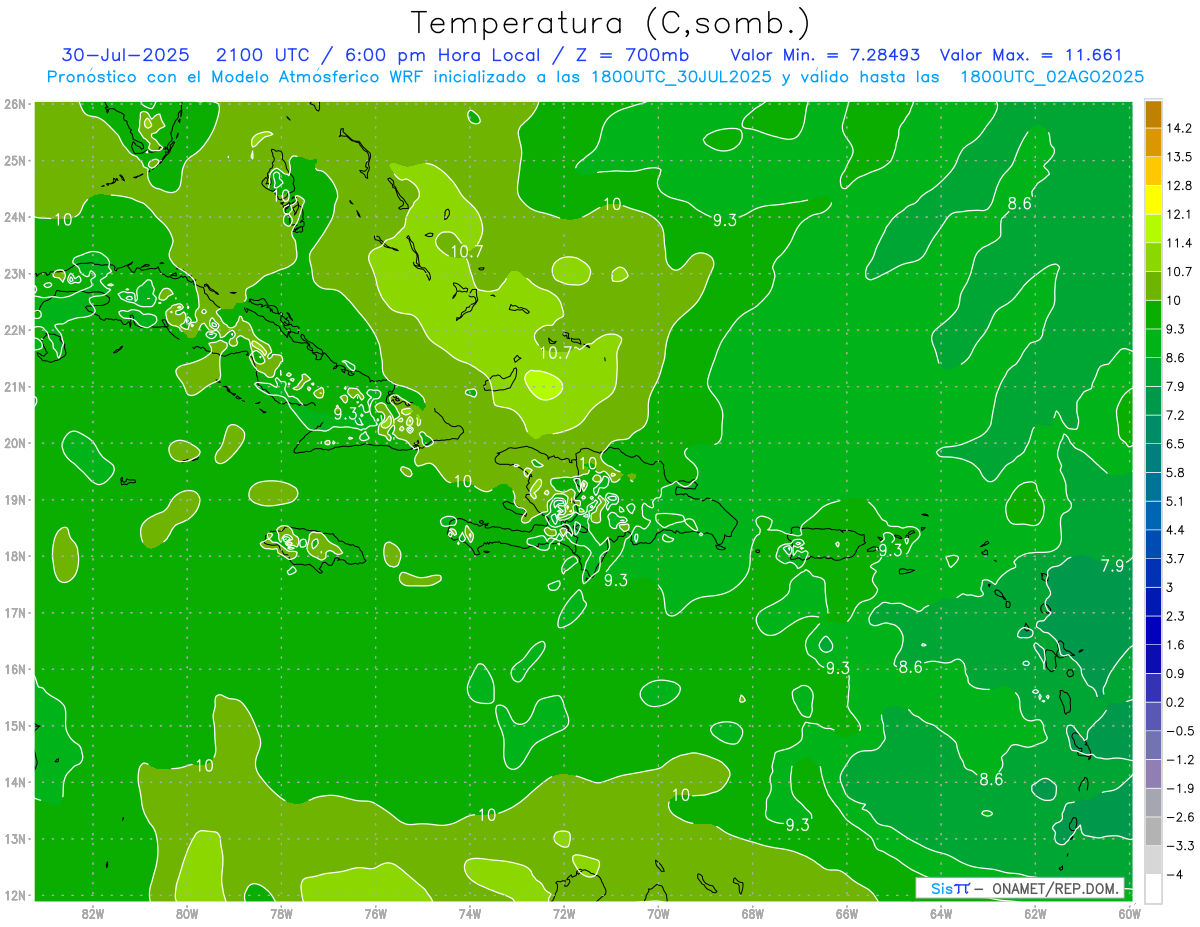Click the legend value -0.5
This screenshot has width=1200, height=927.
pos(1180,731)
